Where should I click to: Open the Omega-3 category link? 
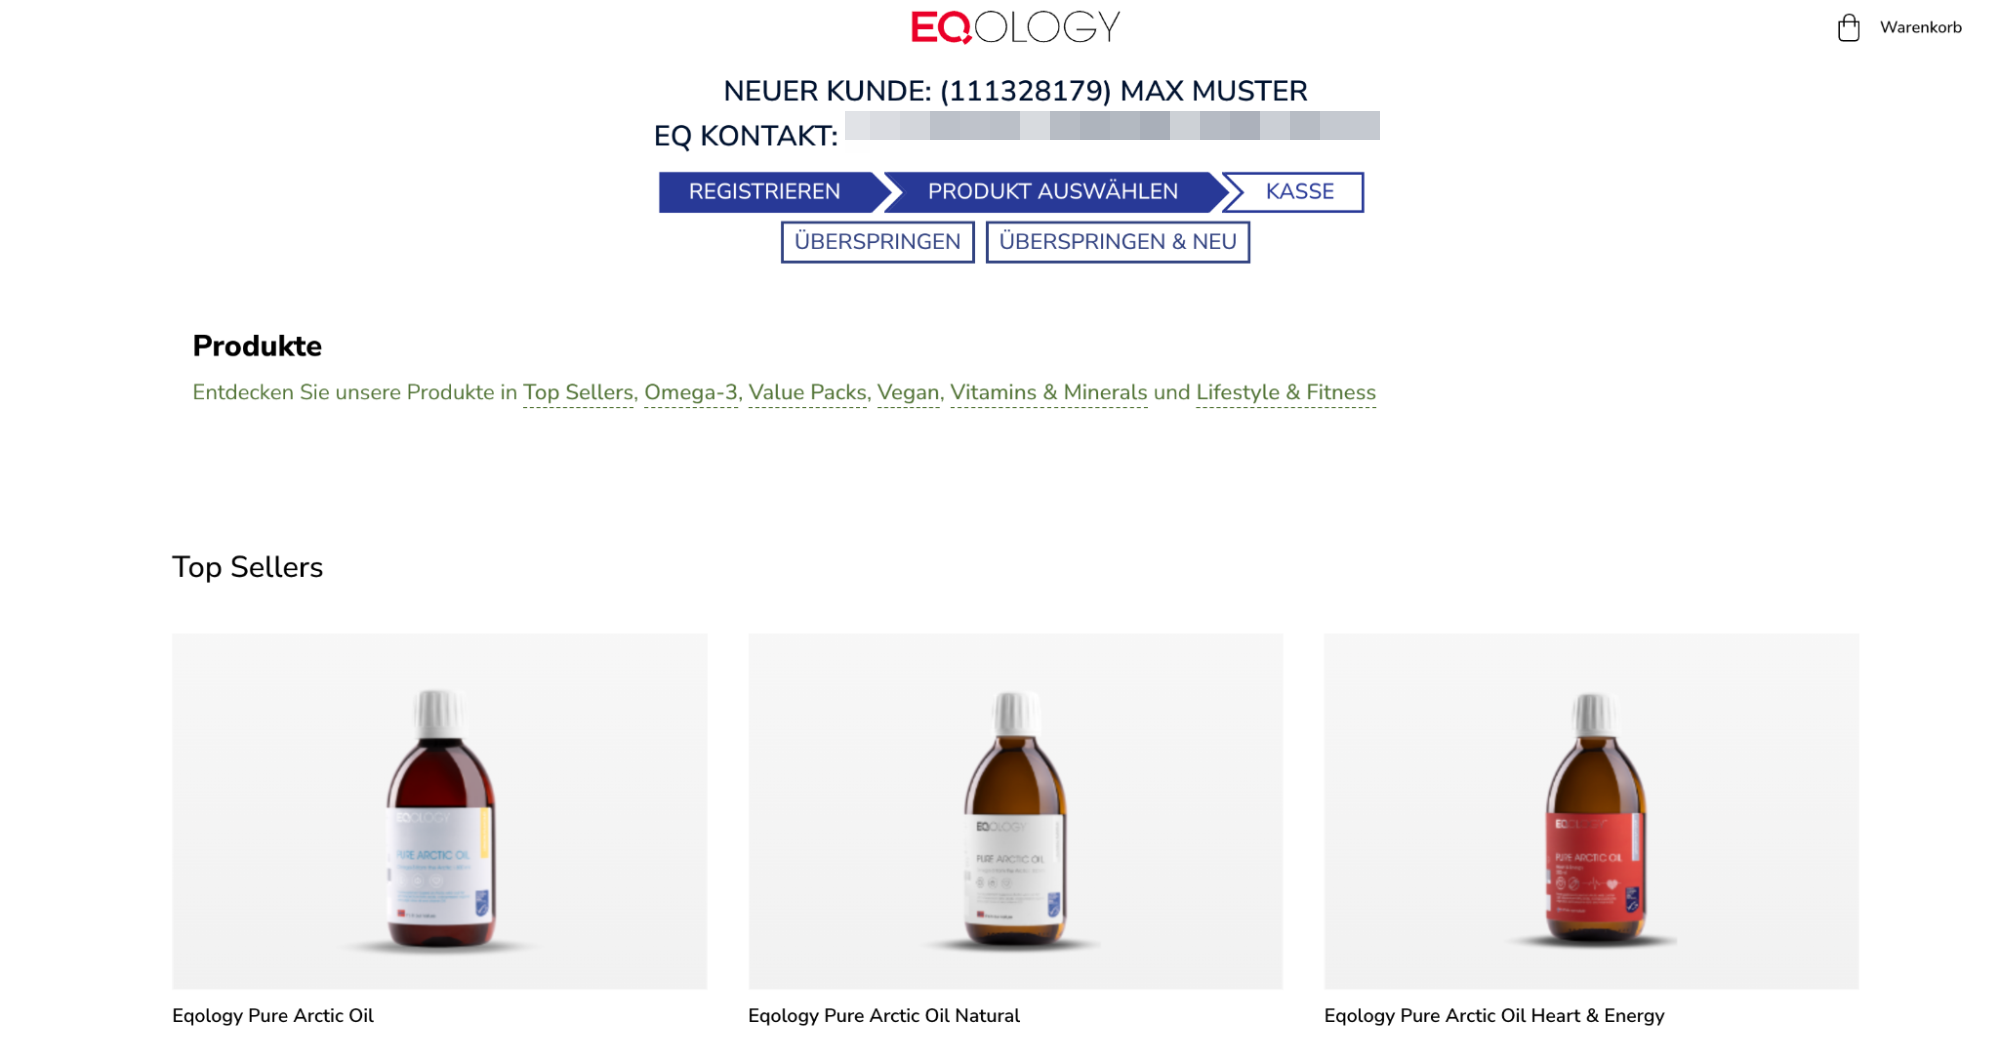coord(691,393)
